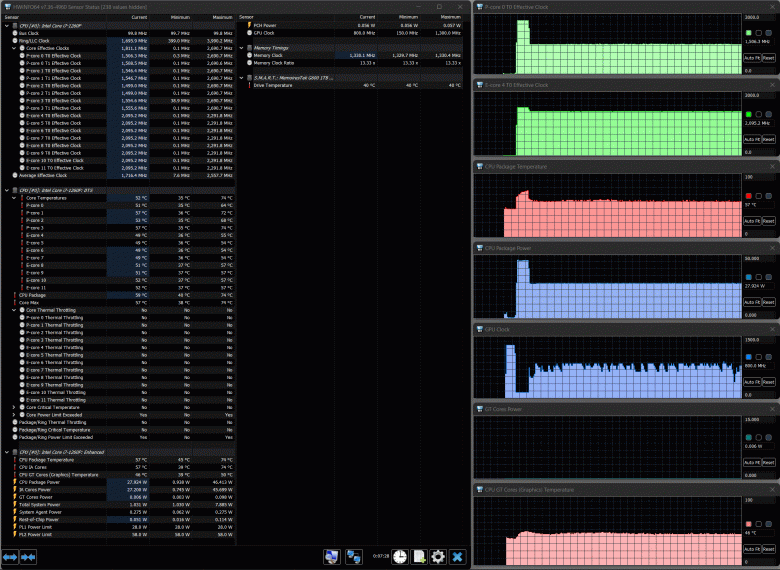Toggle empty checkbox in P-core 0 graph
This screenshot has width=780, height=570.
[759, 33]
